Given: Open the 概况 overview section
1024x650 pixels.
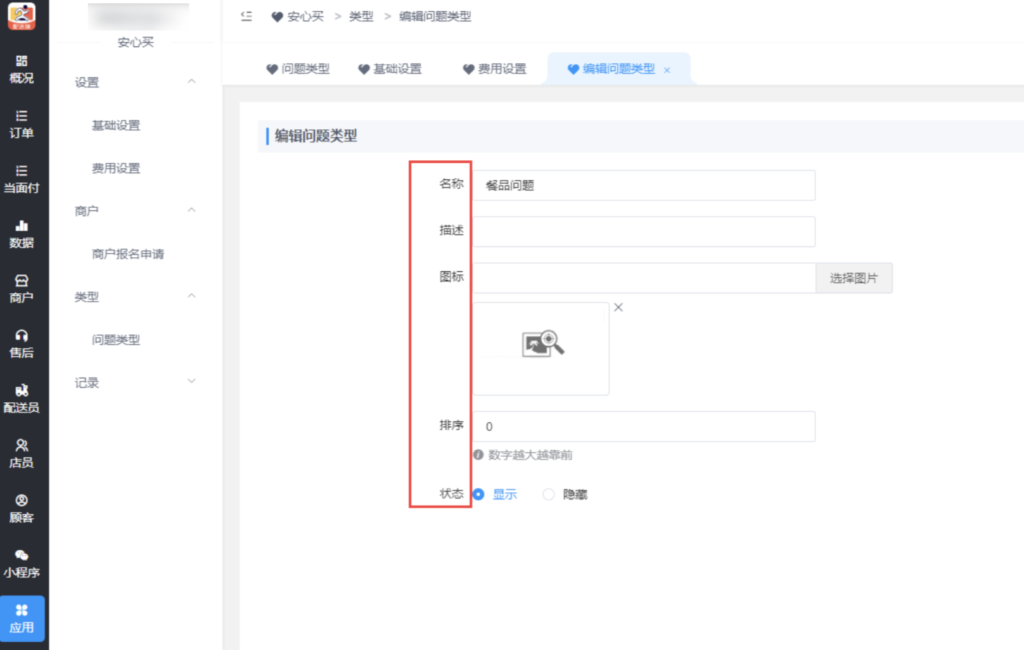Looking at the screenshot, I should [x=22, y=70].
